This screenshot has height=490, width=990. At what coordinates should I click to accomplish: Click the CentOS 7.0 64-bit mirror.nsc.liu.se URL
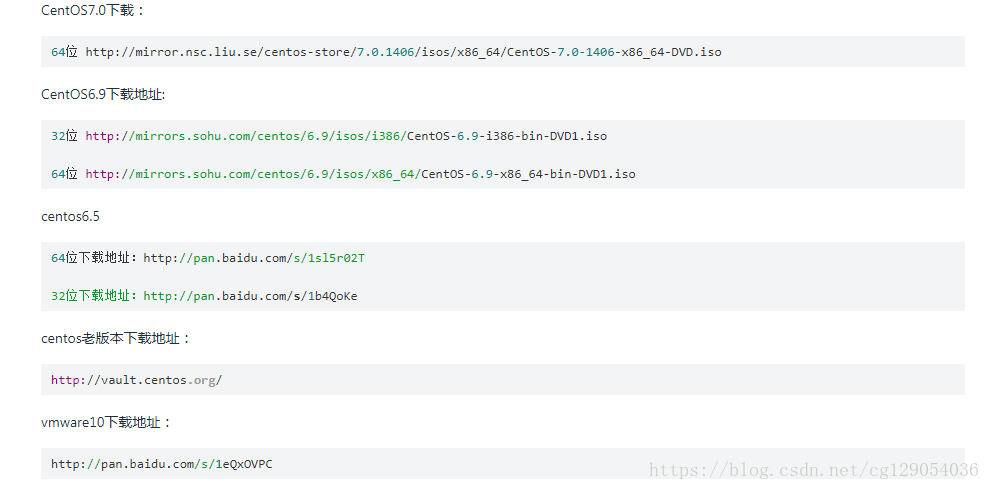403,52
